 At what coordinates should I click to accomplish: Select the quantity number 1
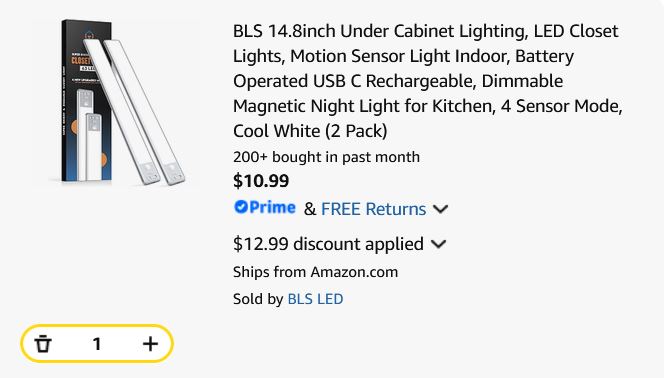coord(97,344)
